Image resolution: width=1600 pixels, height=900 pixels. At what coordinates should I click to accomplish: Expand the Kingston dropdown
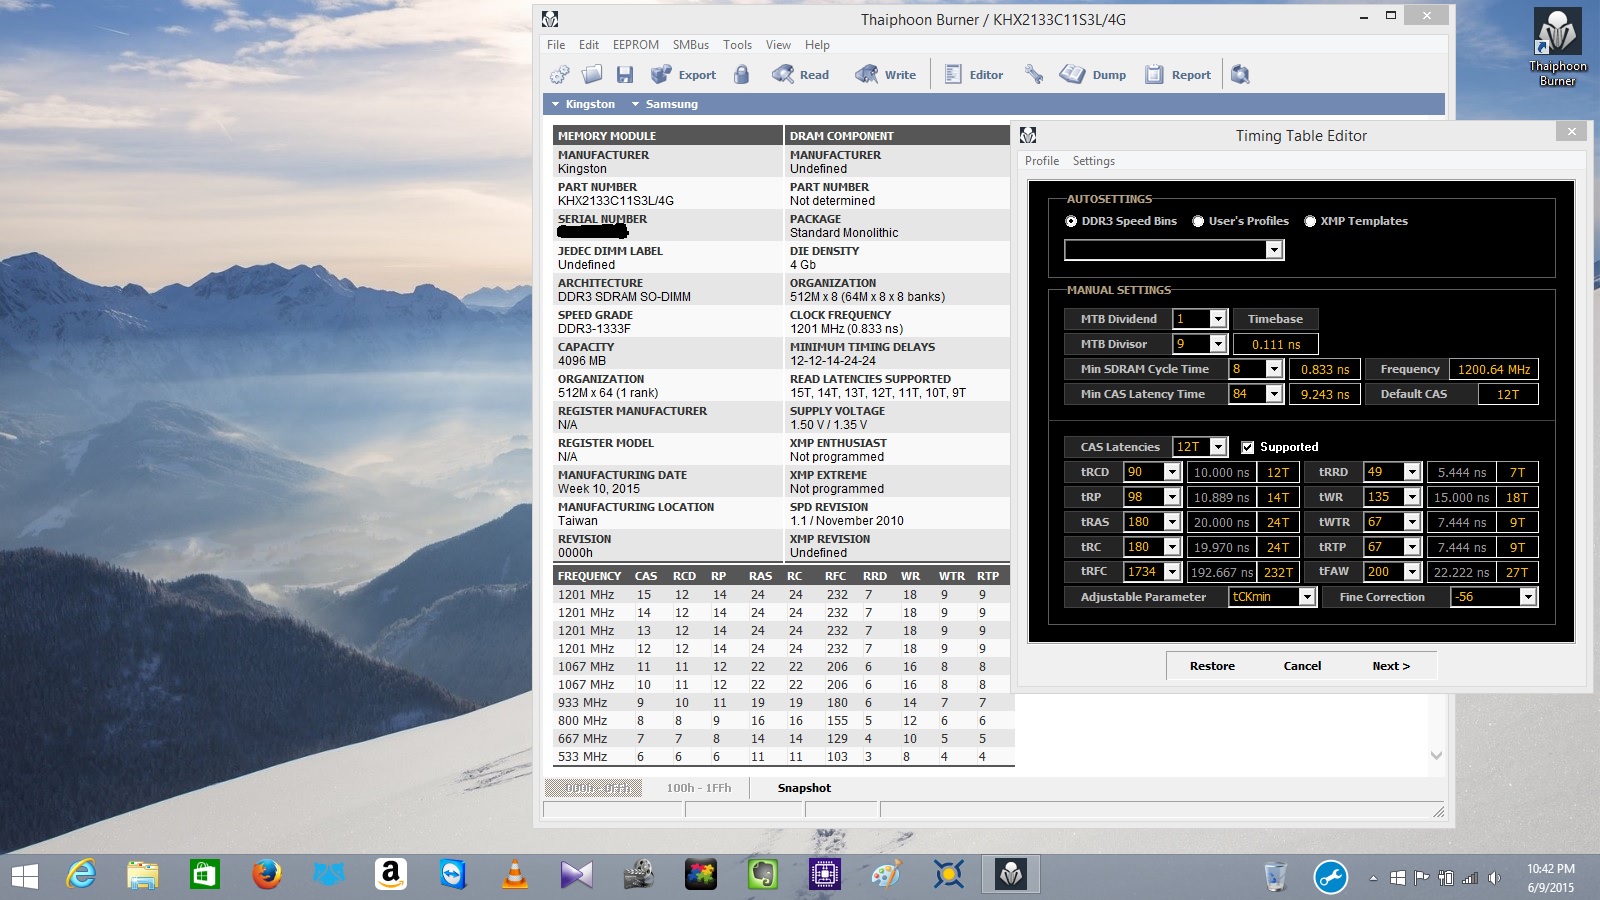point(584,104)
